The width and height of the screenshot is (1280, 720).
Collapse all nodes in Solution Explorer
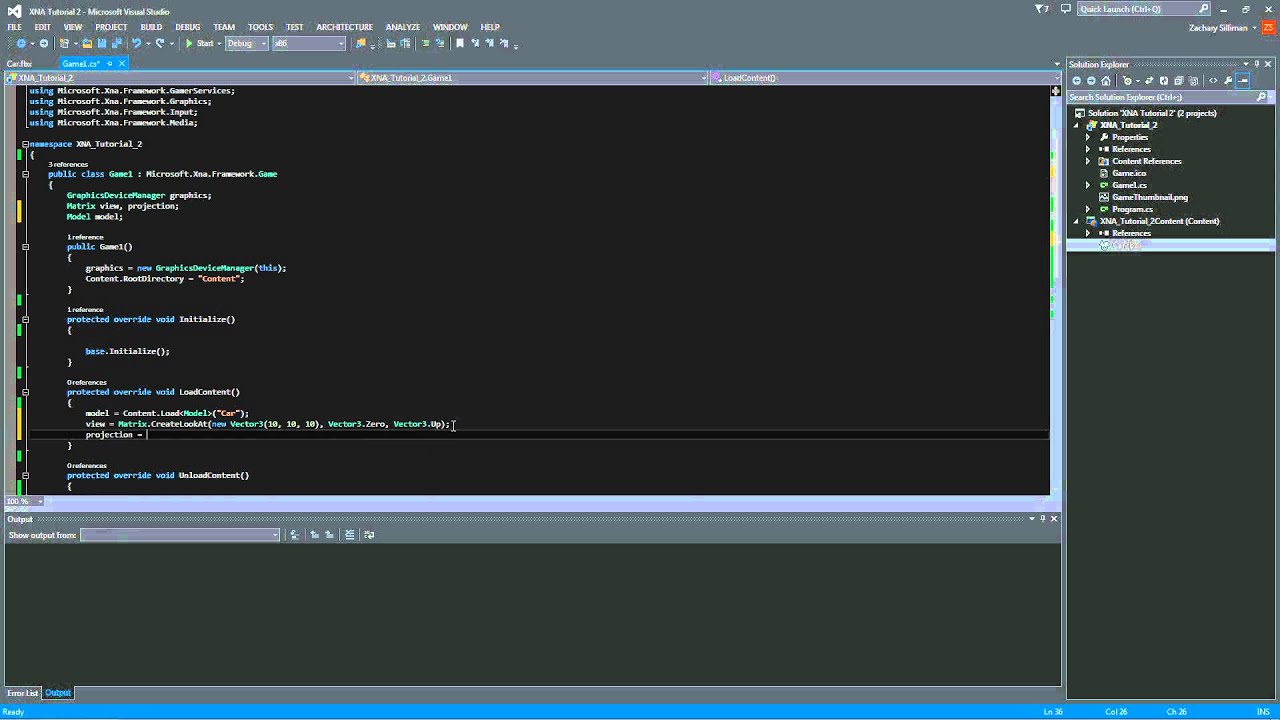1179,81
